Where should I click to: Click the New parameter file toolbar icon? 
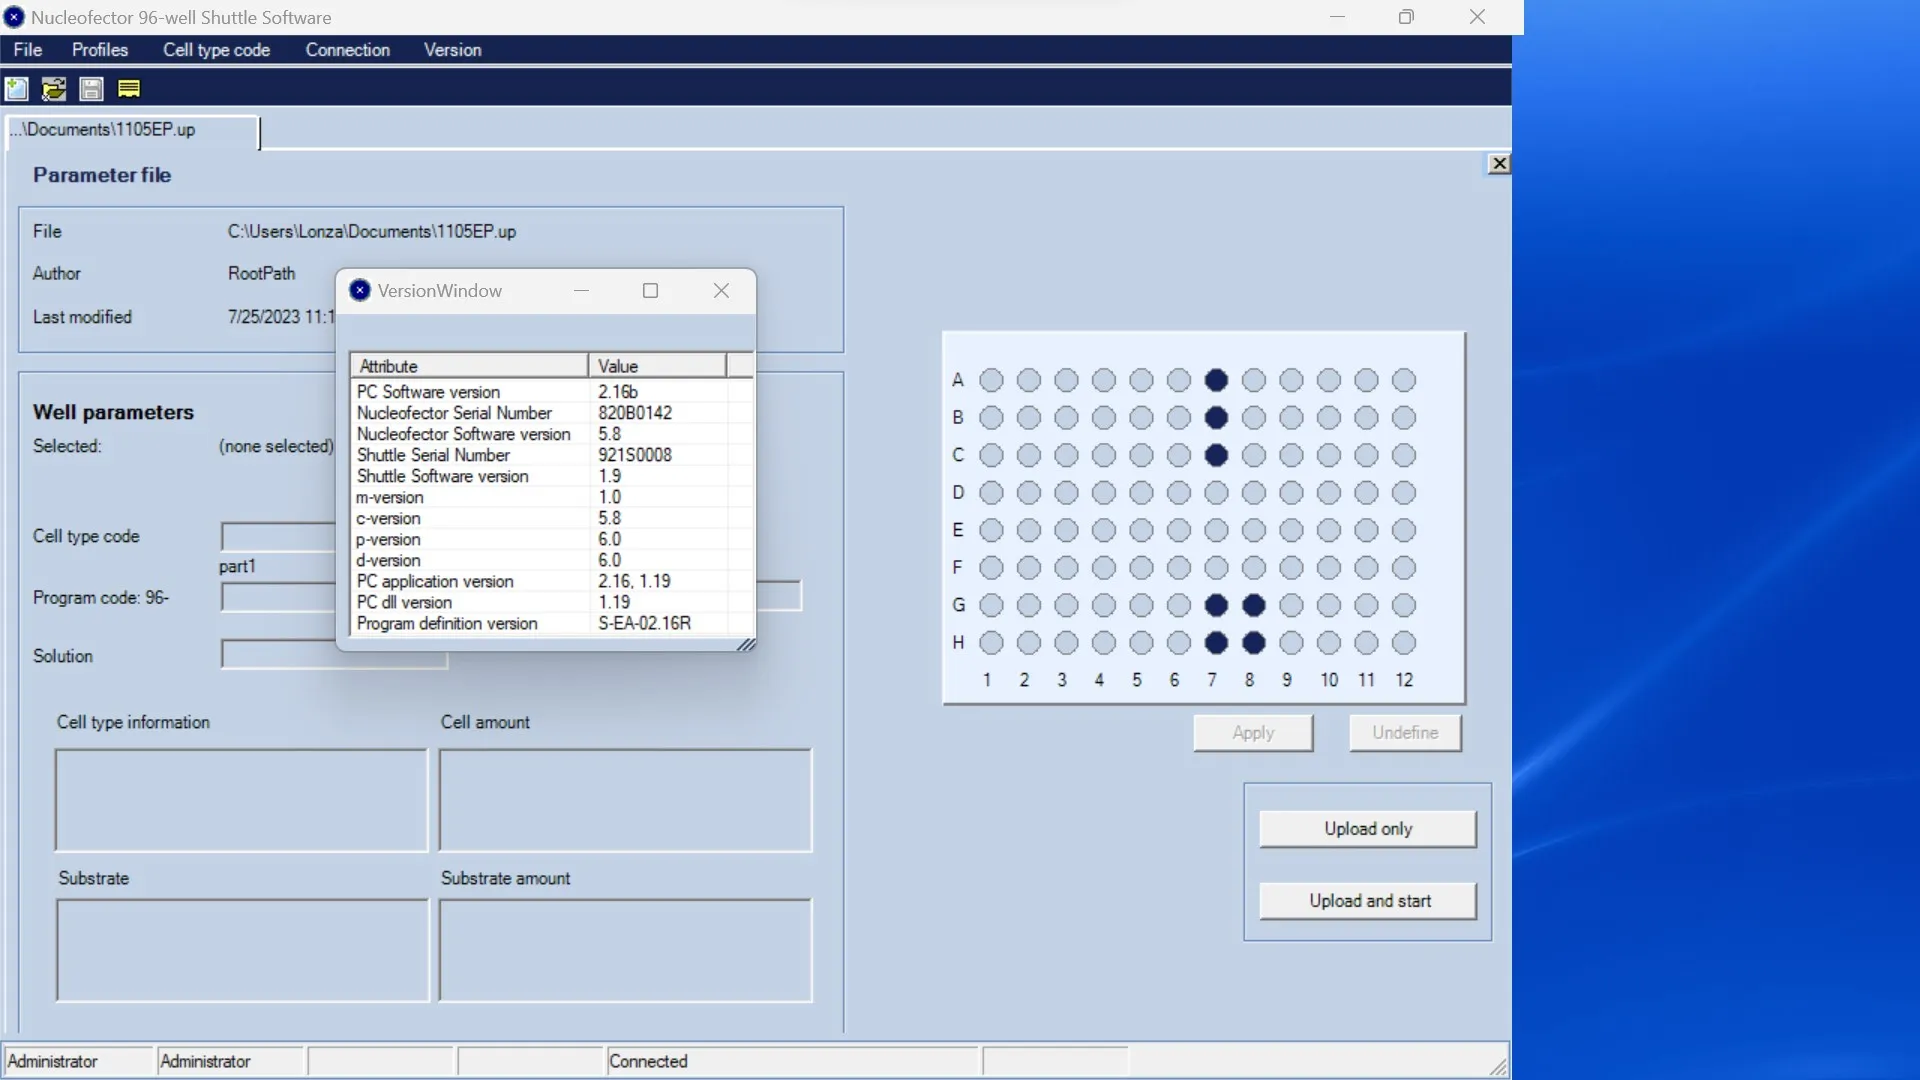click(x=16, y=89)
